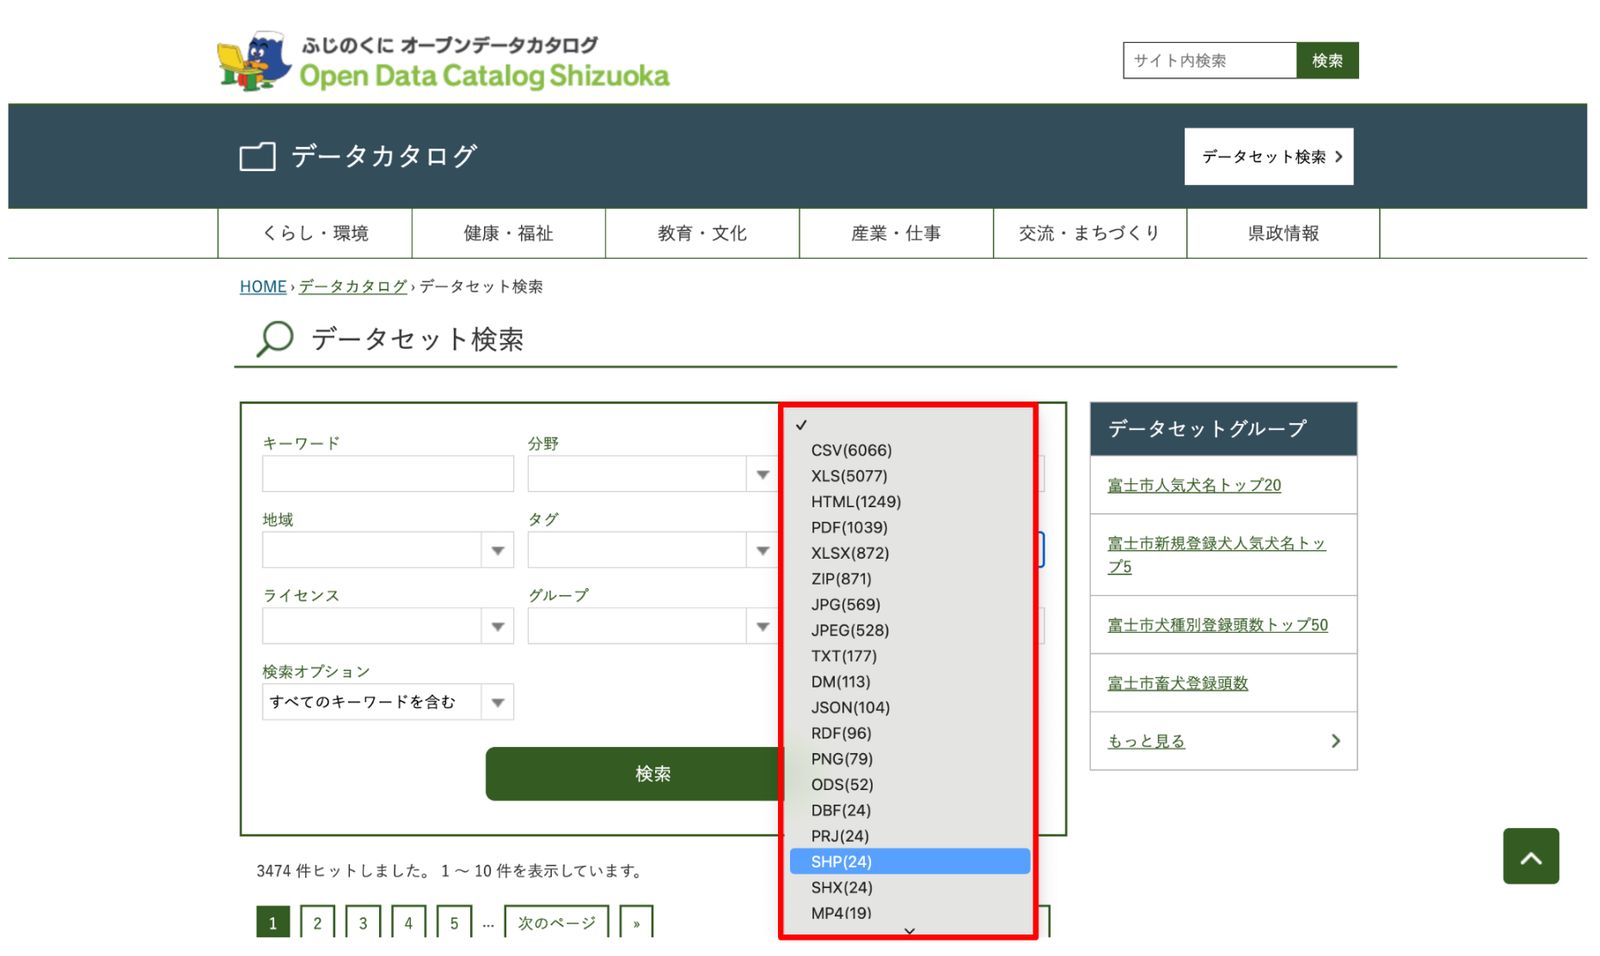The image size is (1600, 956).
Task: Open the 交流・まちづくり tab
Action: click(1090, 233)
